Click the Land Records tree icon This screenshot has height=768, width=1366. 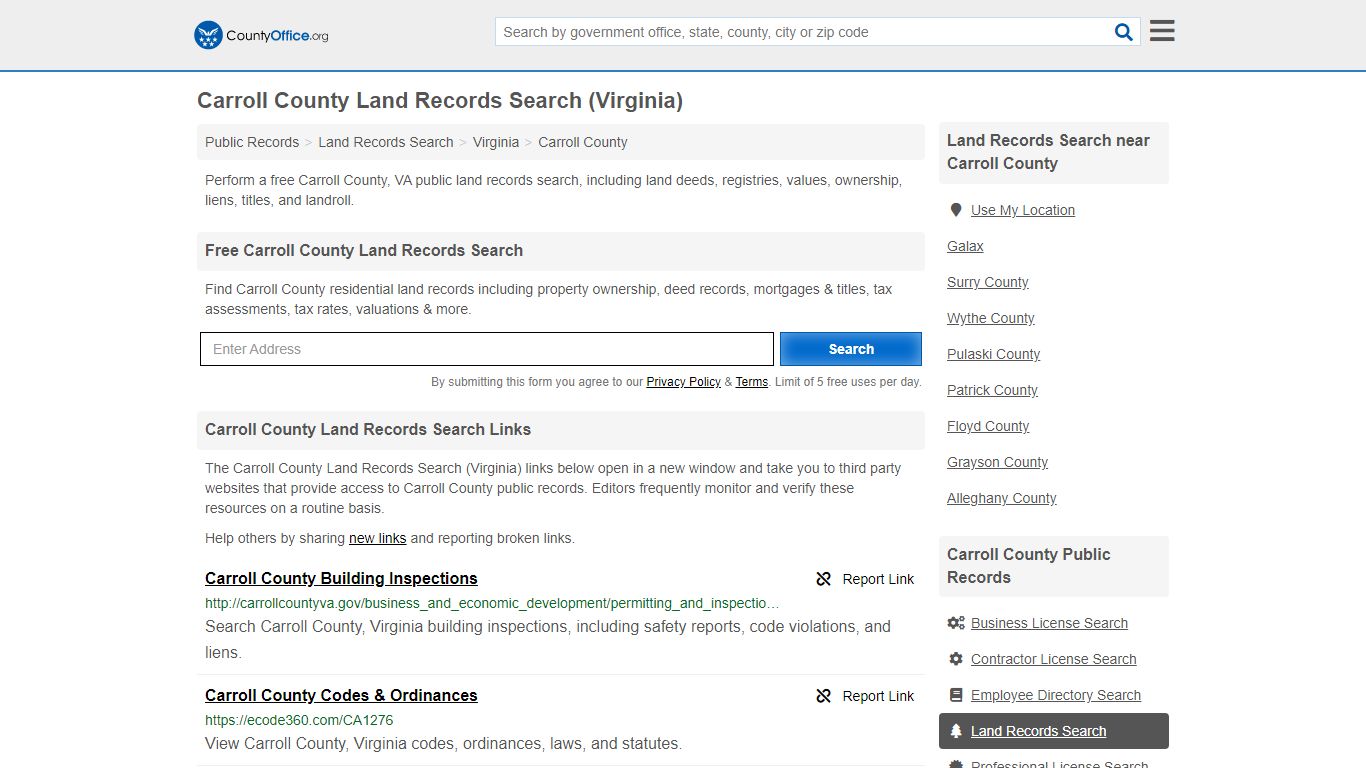(x=956, y=731)
